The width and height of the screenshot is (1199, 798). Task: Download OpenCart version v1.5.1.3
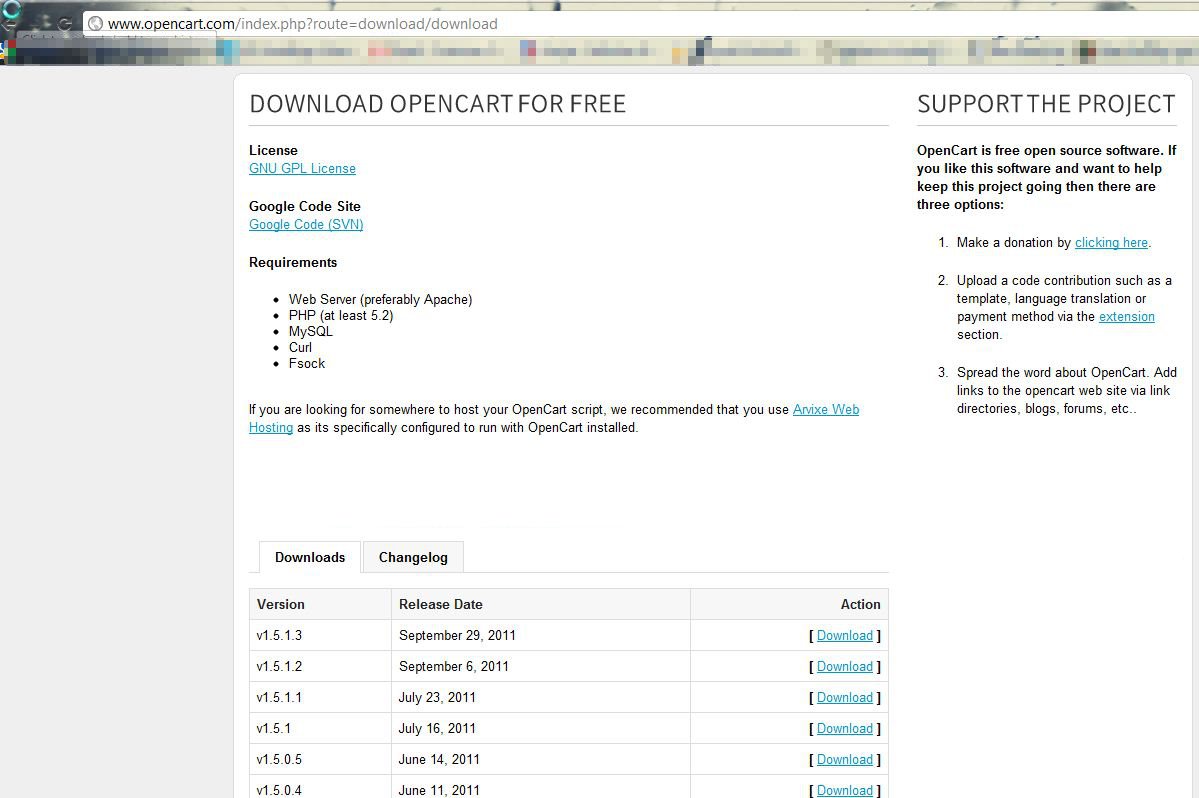(844, 636)
